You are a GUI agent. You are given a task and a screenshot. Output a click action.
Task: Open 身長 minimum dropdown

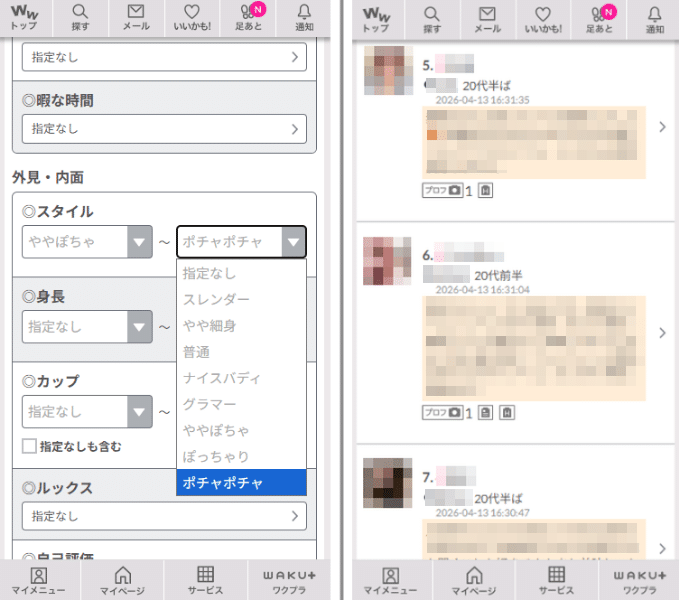pos(87,326)
